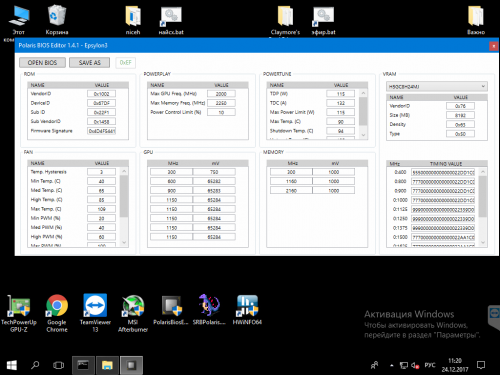Screen dimensions: 500x375
Task: Edit the Power Control Limit value field
Action: tap(221, 112)
